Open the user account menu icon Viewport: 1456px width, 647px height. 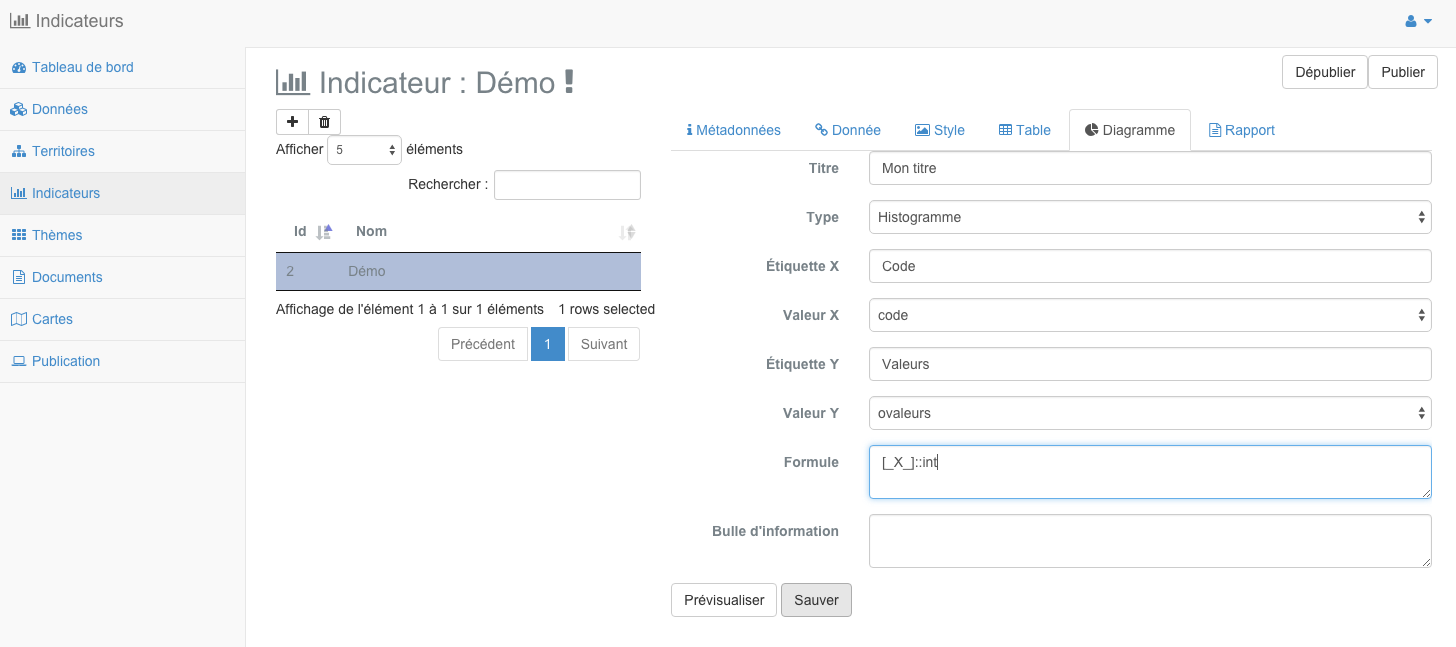[1411, 21]
